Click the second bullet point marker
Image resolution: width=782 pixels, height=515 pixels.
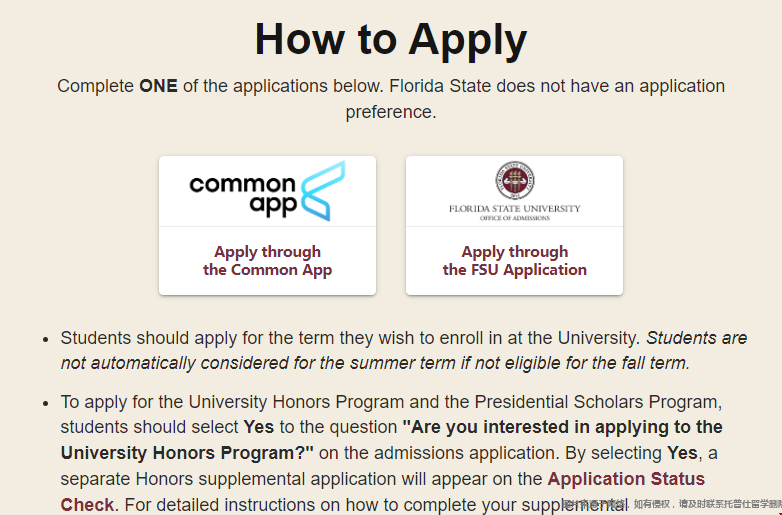coord(46,403)
